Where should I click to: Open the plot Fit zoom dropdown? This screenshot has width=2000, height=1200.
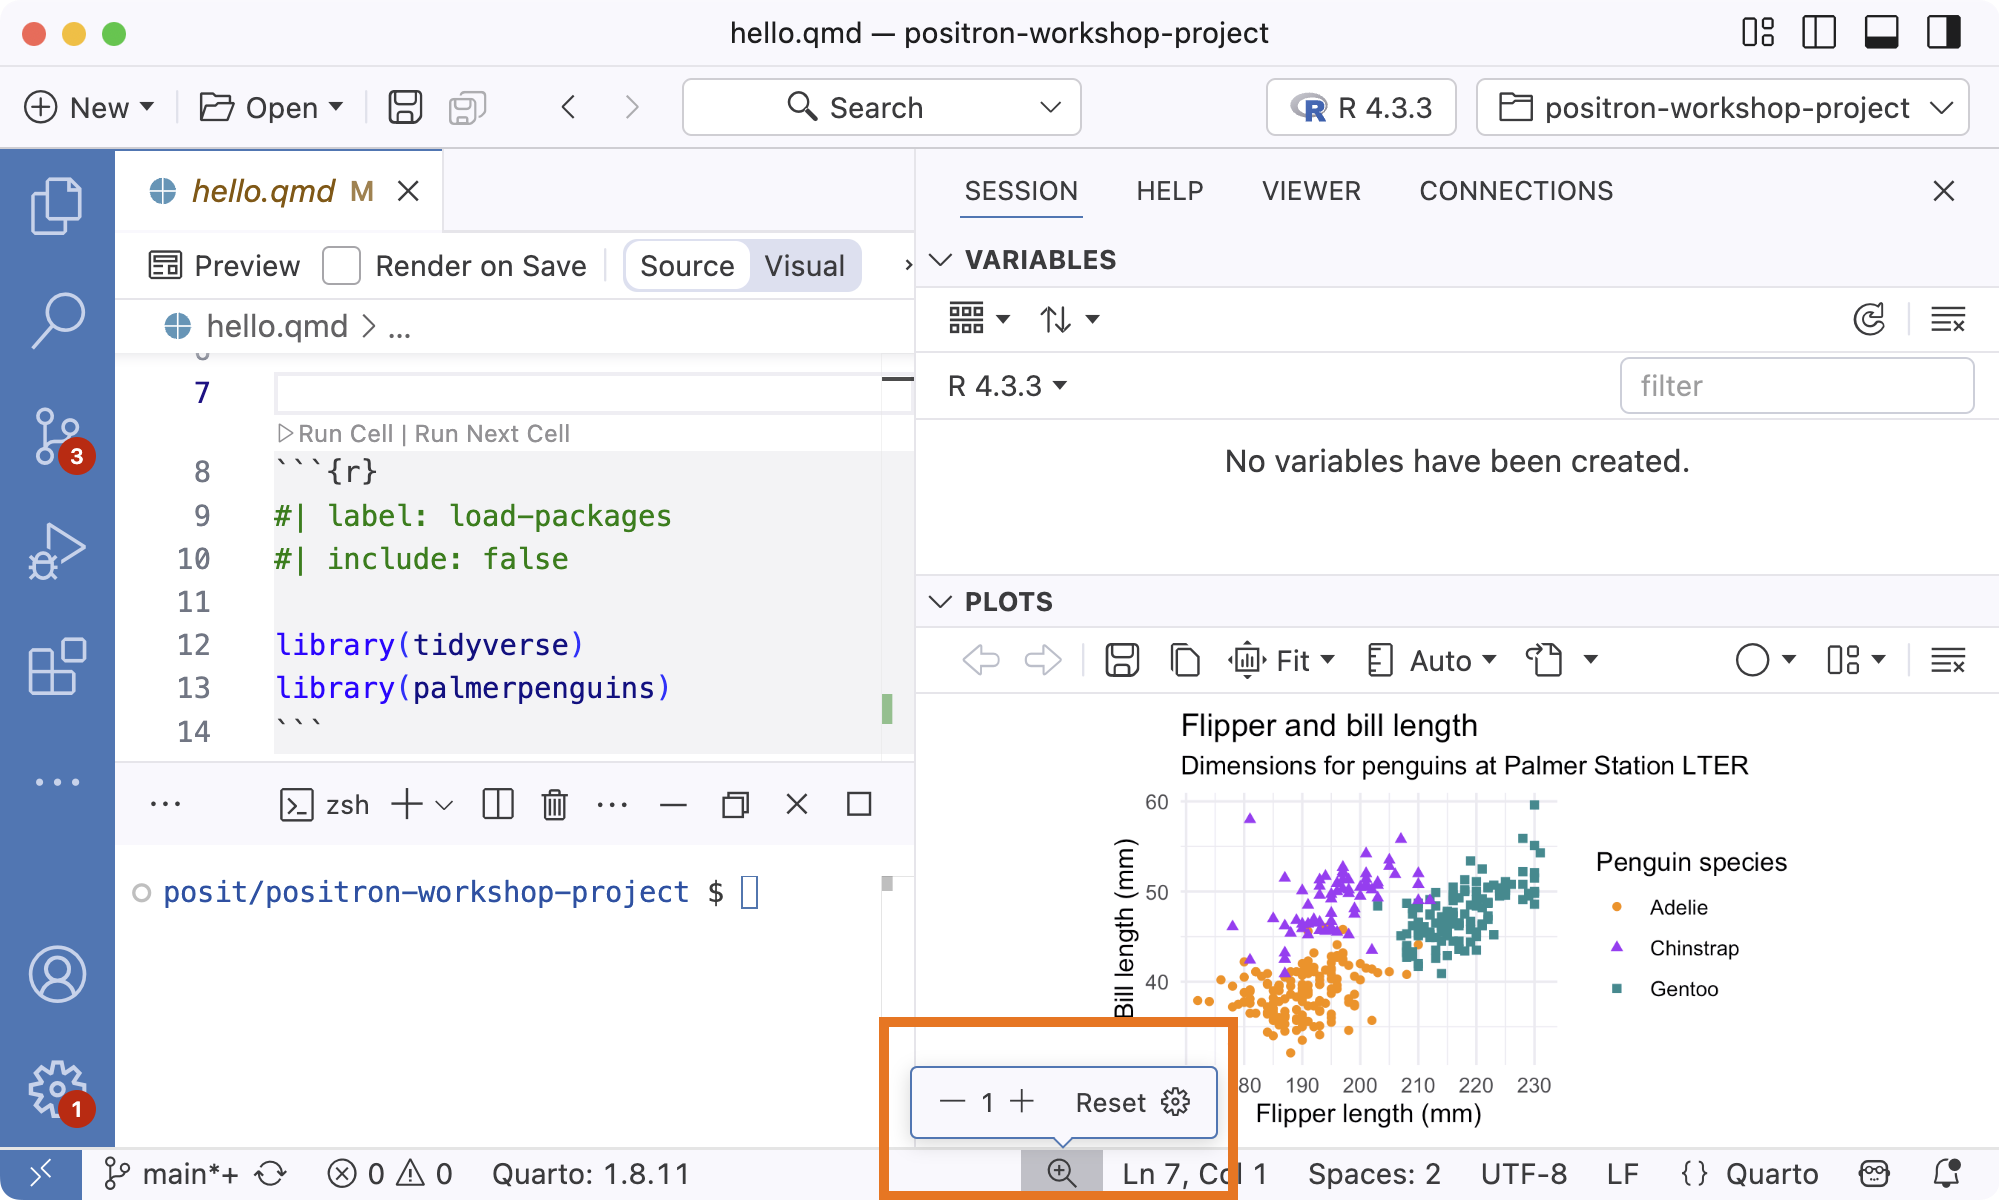(x=1282, y=660)
